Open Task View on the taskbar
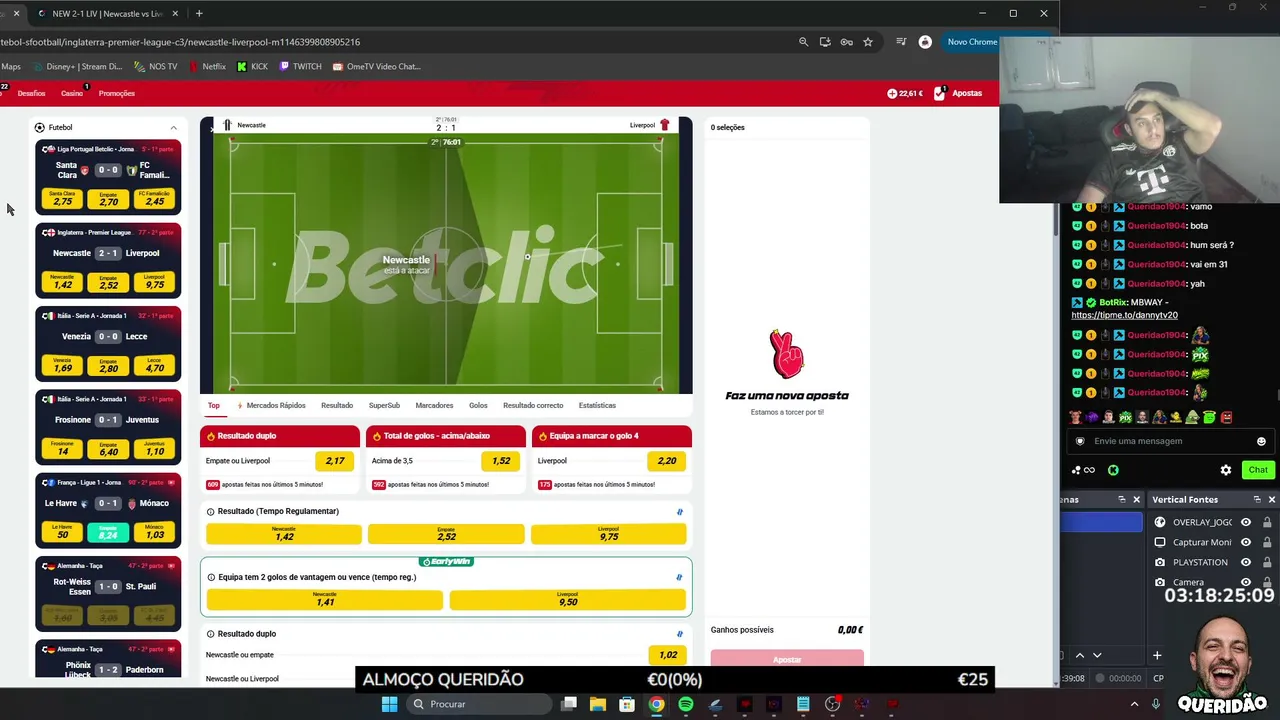The width and height of the screenshot is (1280, 720). click(568, 704)
